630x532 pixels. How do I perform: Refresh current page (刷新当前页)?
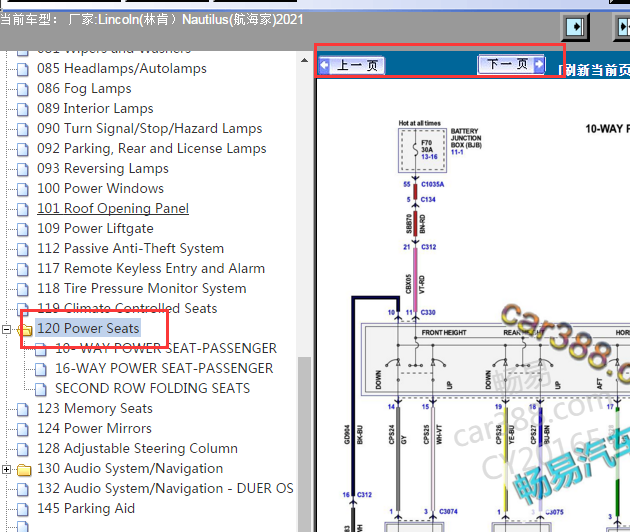coord(594,70)
